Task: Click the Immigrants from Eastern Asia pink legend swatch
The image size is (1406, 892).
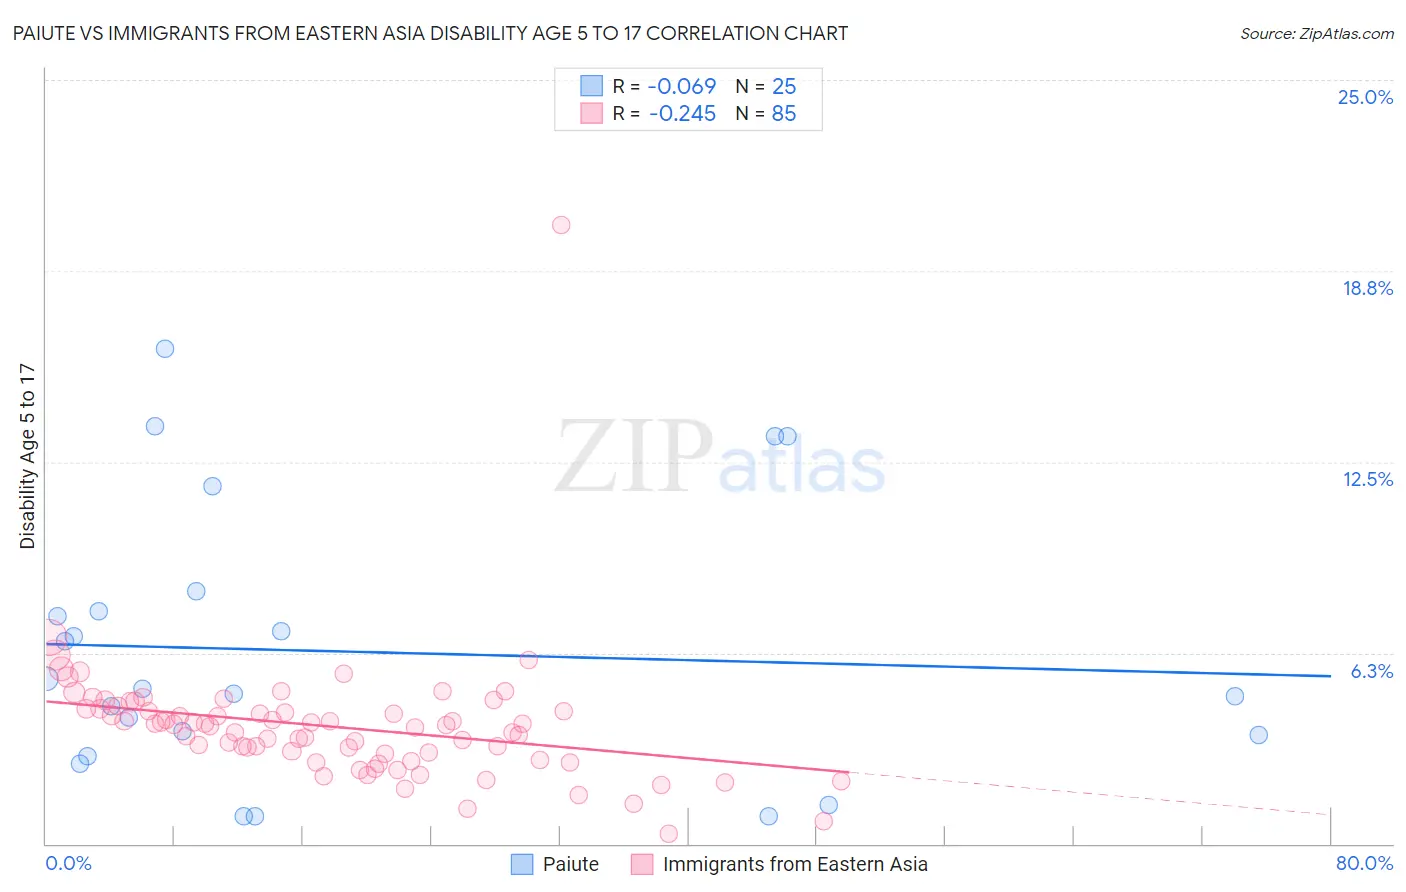Action: 642,864
